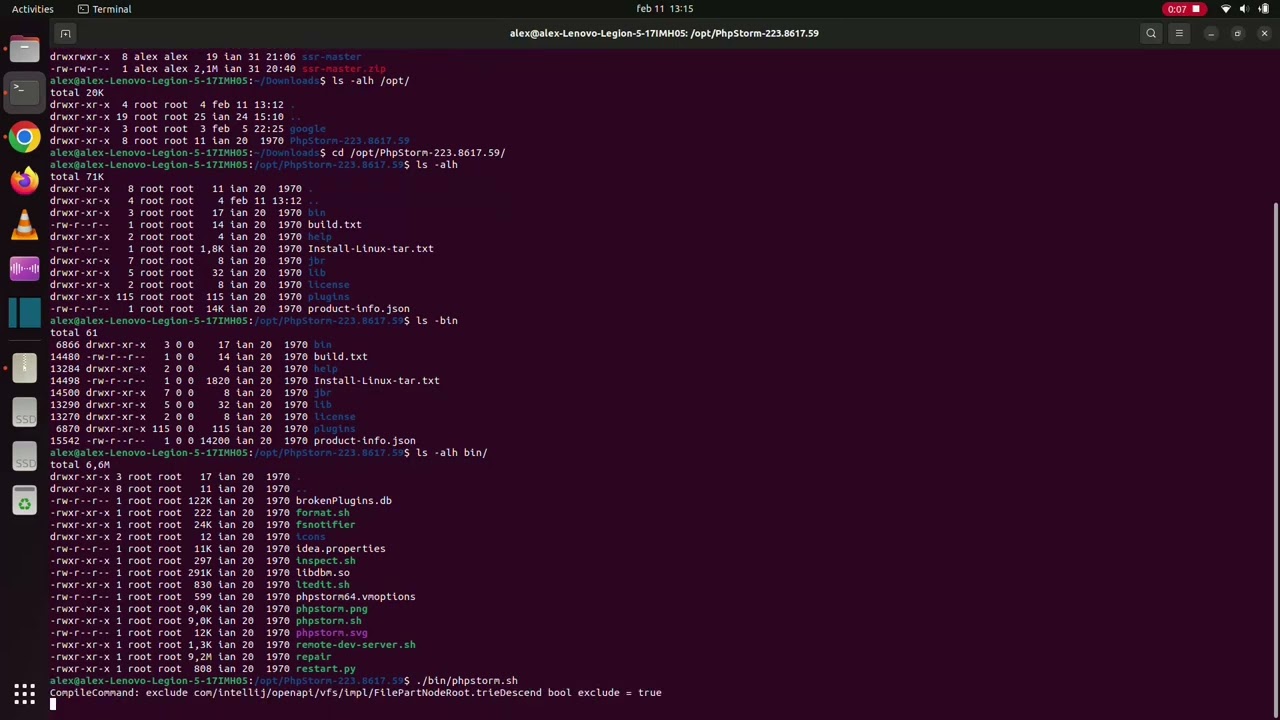Click the ./bin/phpstorm.sh command text
The image size is (1280, 720).
pos(466,681)
